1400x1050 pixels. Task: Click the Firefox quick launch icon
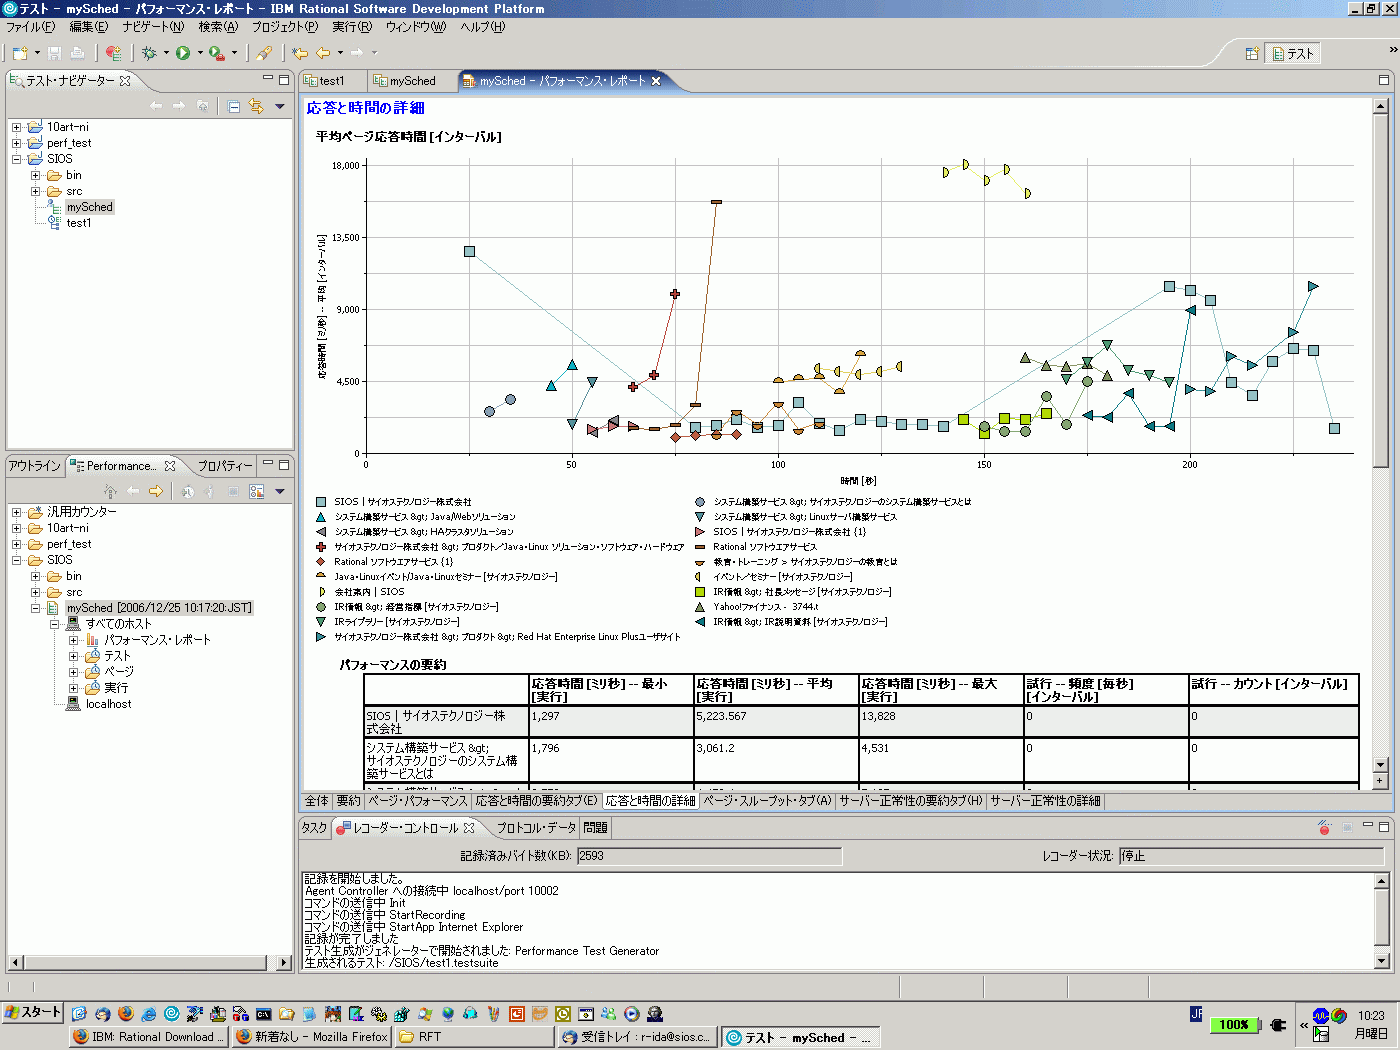click(125, 1013)
